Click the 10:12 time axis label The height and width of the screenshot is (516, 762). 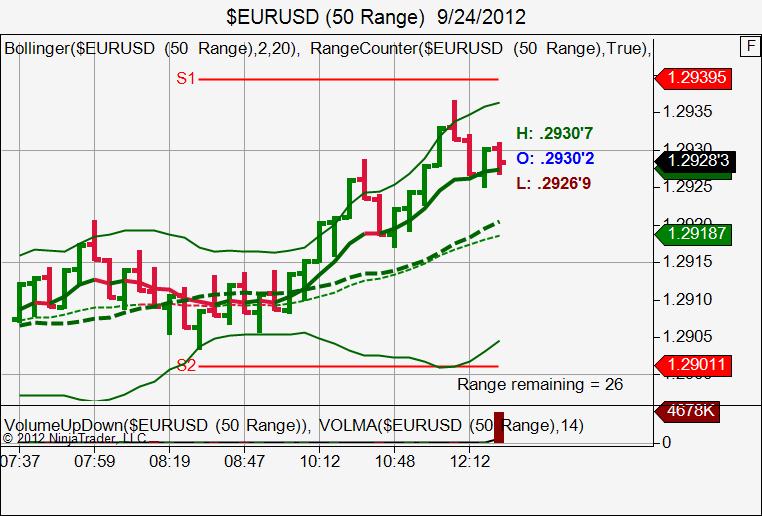click(320, 461)
